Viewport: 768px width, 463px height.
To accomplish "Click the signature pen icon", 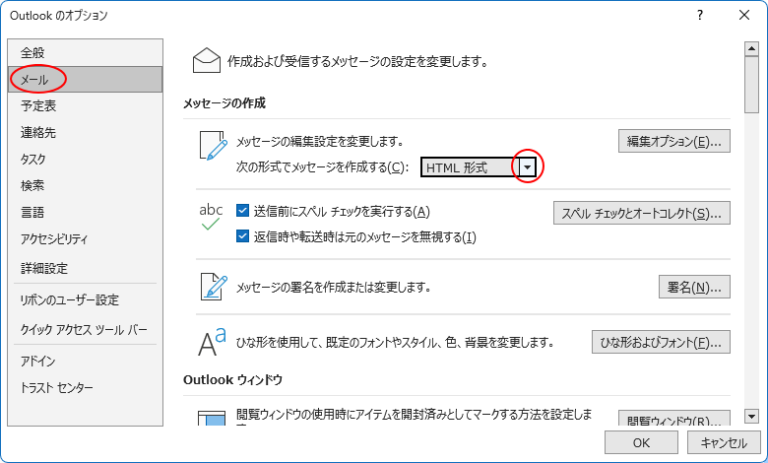I will click(214, 287).
